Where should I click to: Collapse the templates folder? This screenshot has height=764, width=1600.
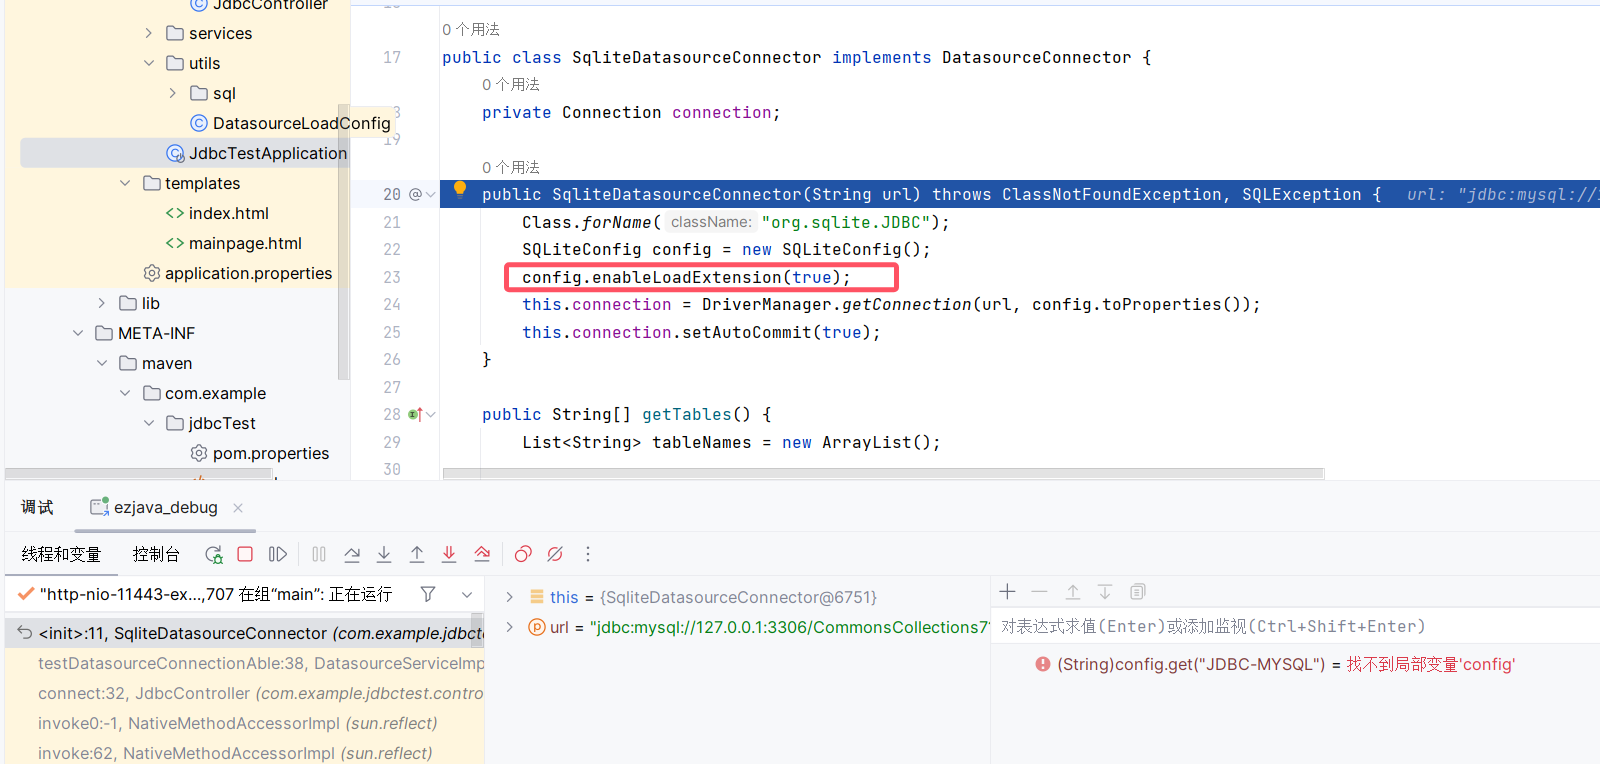(x=125, y=183)
